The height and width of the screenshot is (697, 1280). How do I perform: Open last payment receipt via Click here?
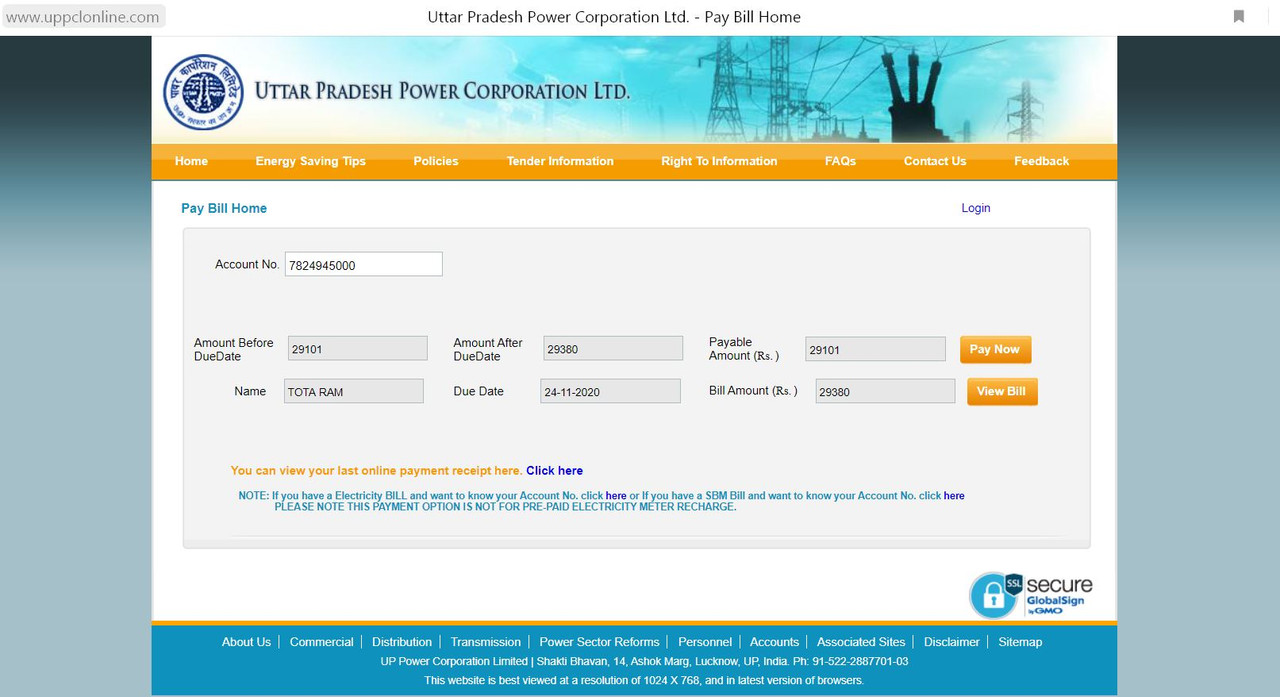[555, 471]
